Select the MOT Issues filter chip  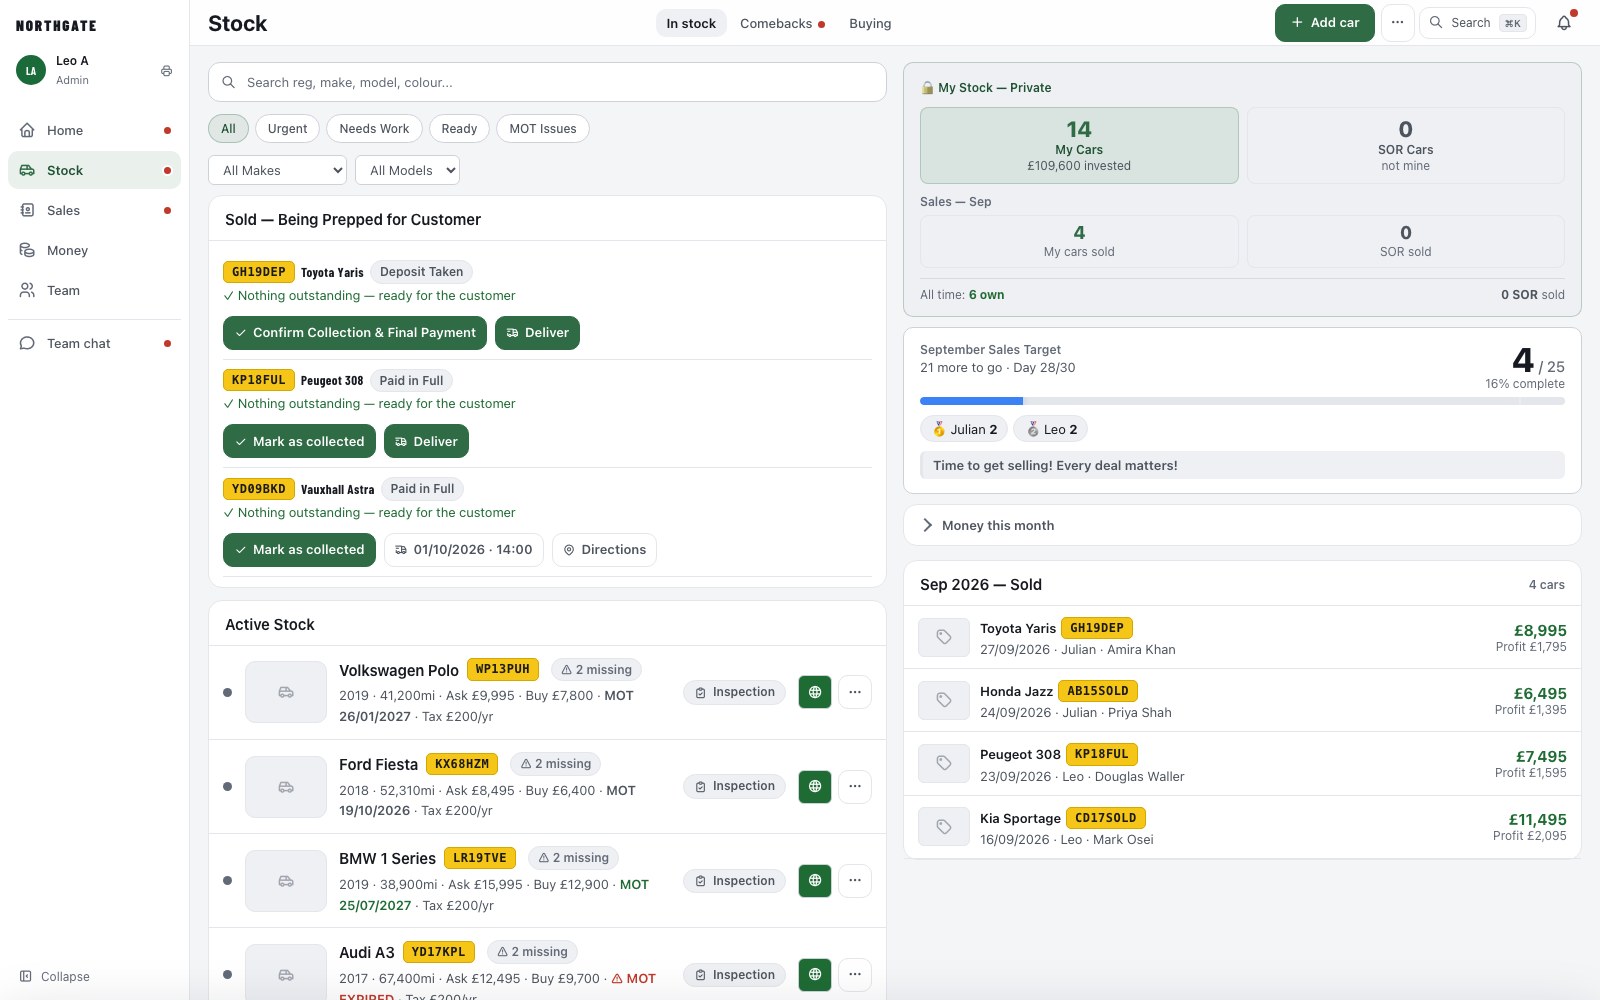click(543, 129)
